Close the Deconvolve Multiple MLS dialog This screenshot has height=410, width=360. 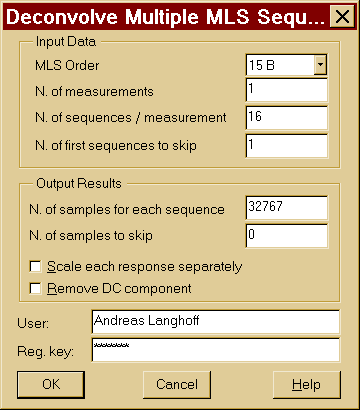[342, 17]
